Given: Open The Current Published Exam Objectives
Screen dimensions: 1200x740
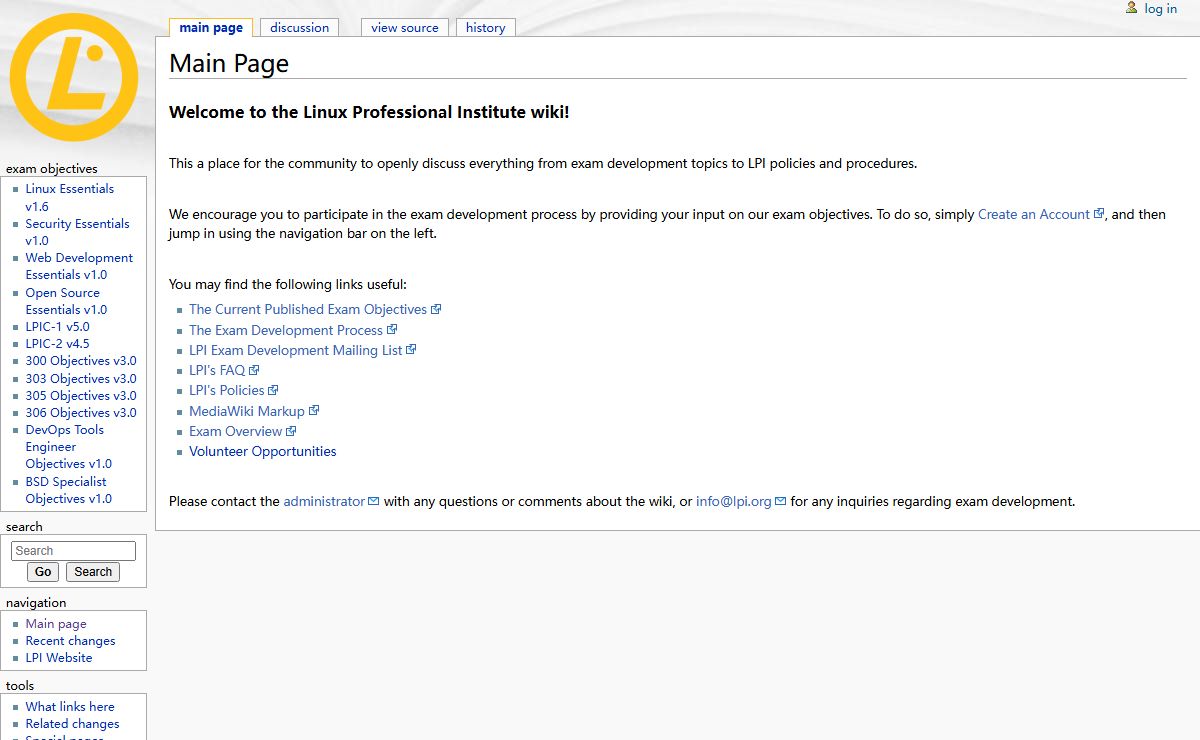Looking at the screenshot, I should pos(308,310).
